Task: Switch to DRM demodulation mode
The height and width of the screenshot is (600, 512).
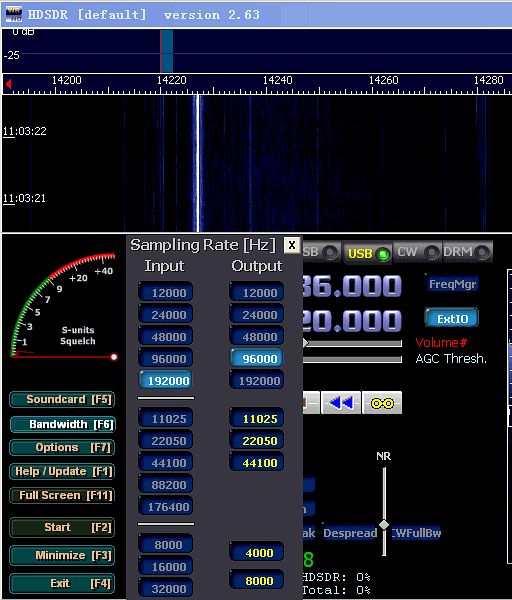Action: tap(467, 252)
